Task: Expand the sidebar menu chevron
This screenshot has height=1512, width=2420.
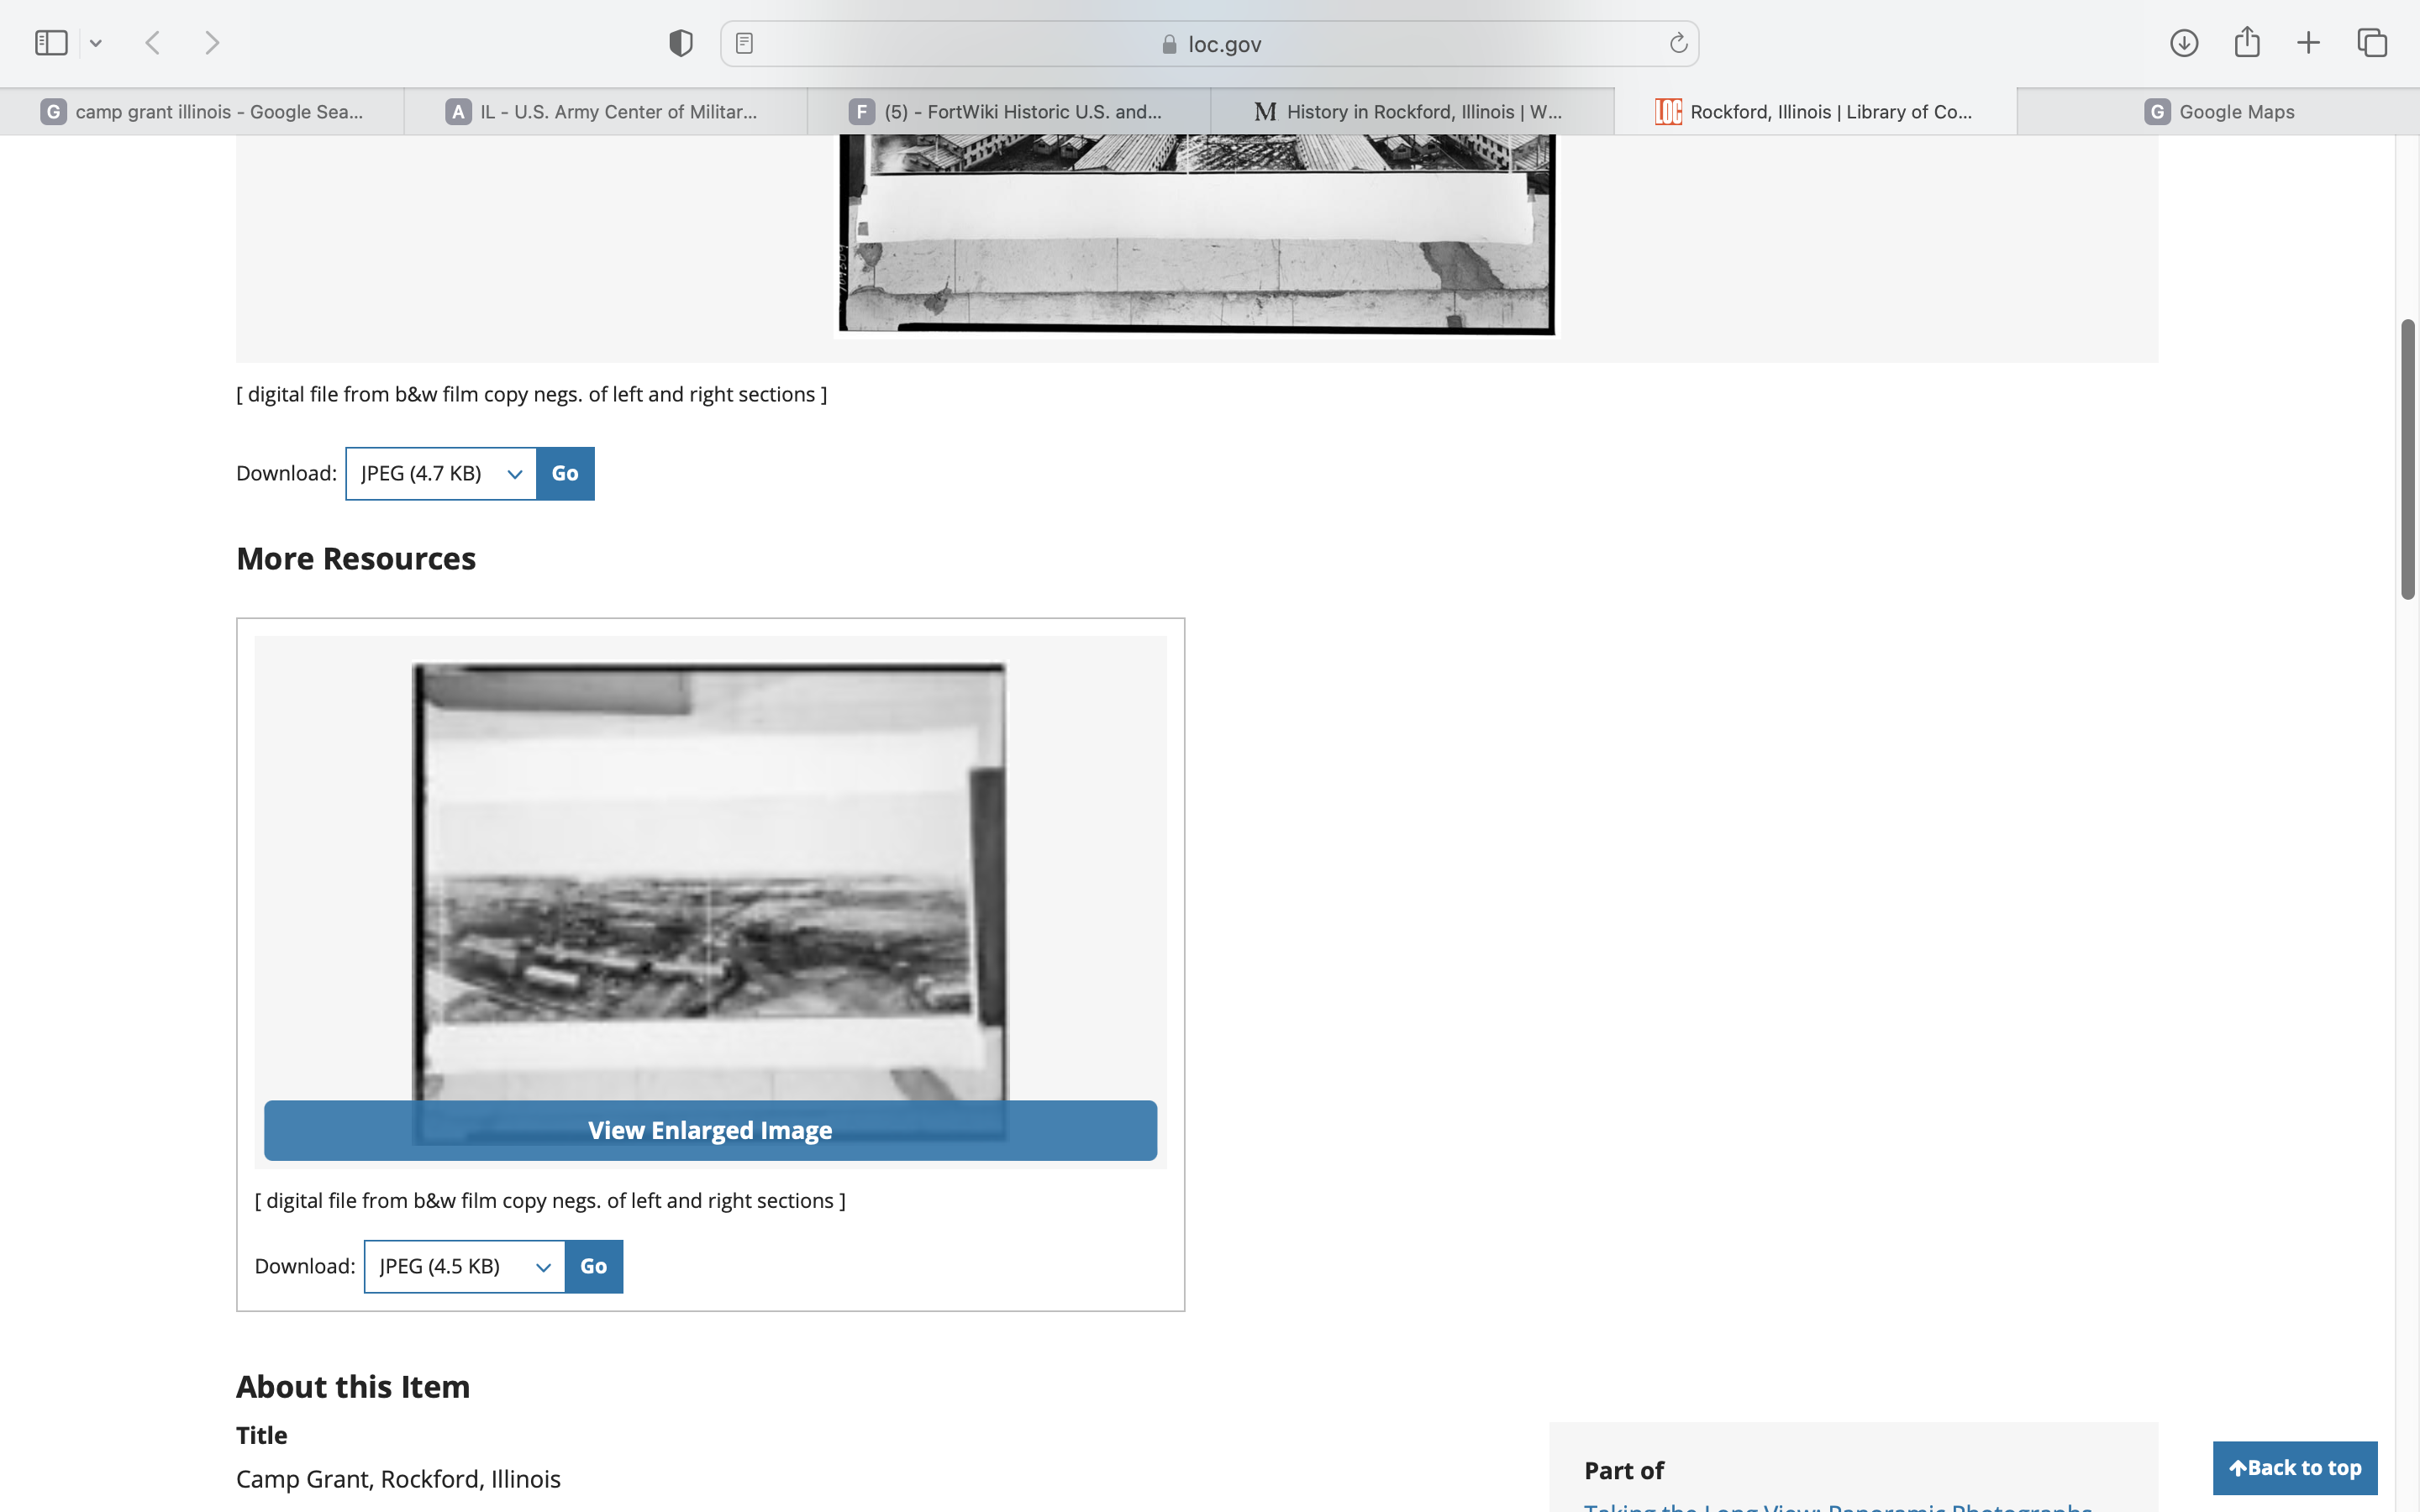Action: point(96,43)
